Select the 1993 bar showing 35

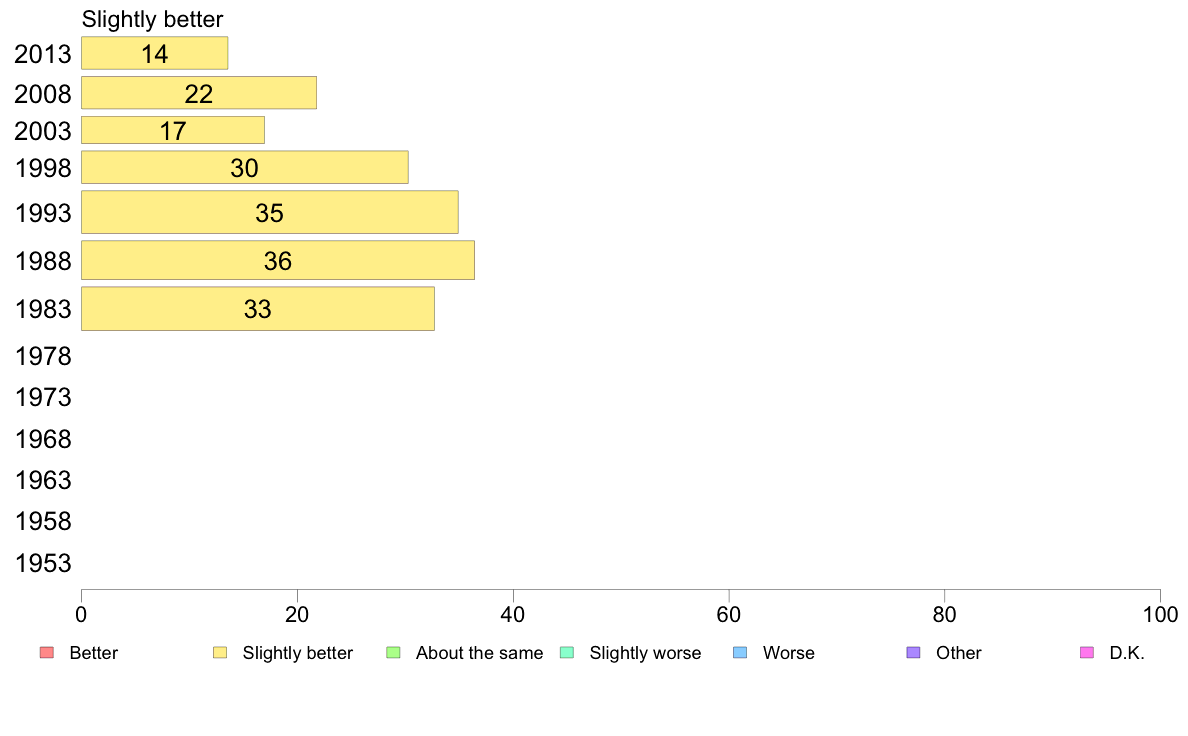coord(270,212)
